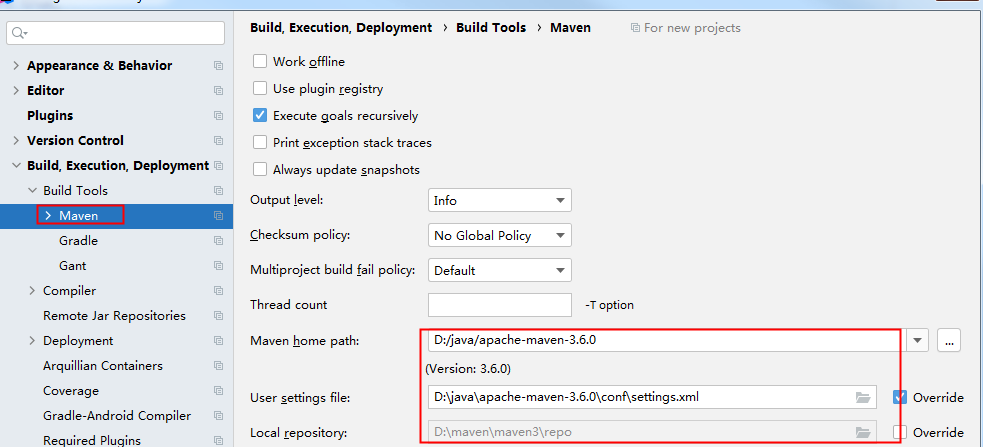Click the search magnifier icon in settings
This screenshot has height=447, width=983.
pyautogui.click(x=19, y=33)
